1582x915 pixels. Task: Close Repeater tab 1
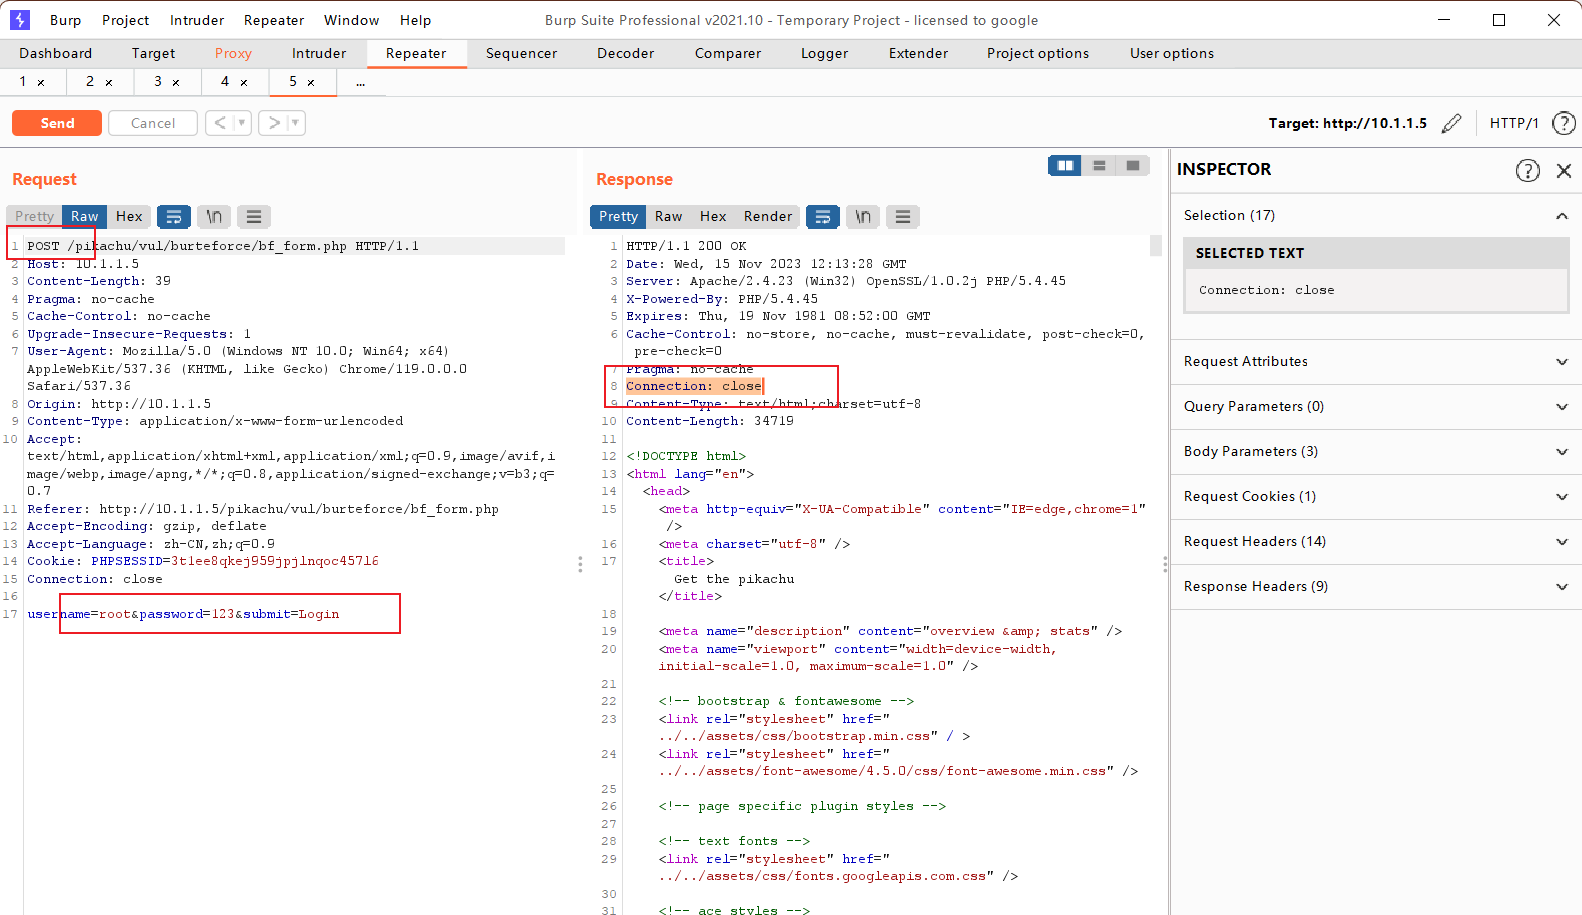[x=41, y=82]
